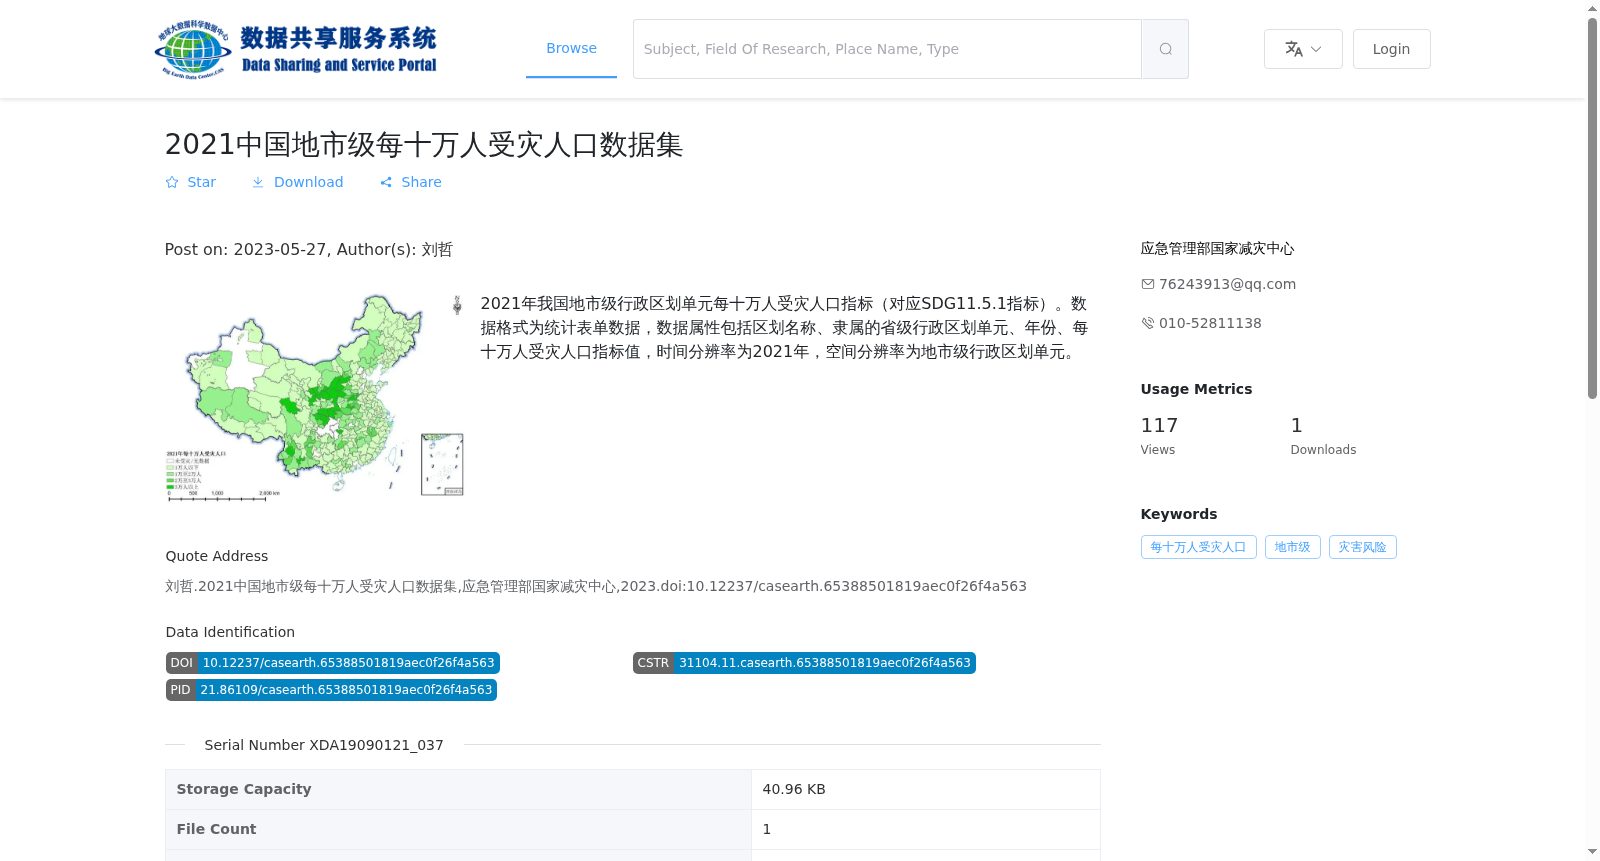Click the phone icon beside 010-52811138
Screen dimensions: 1600x861
[x=1148, y=323]
